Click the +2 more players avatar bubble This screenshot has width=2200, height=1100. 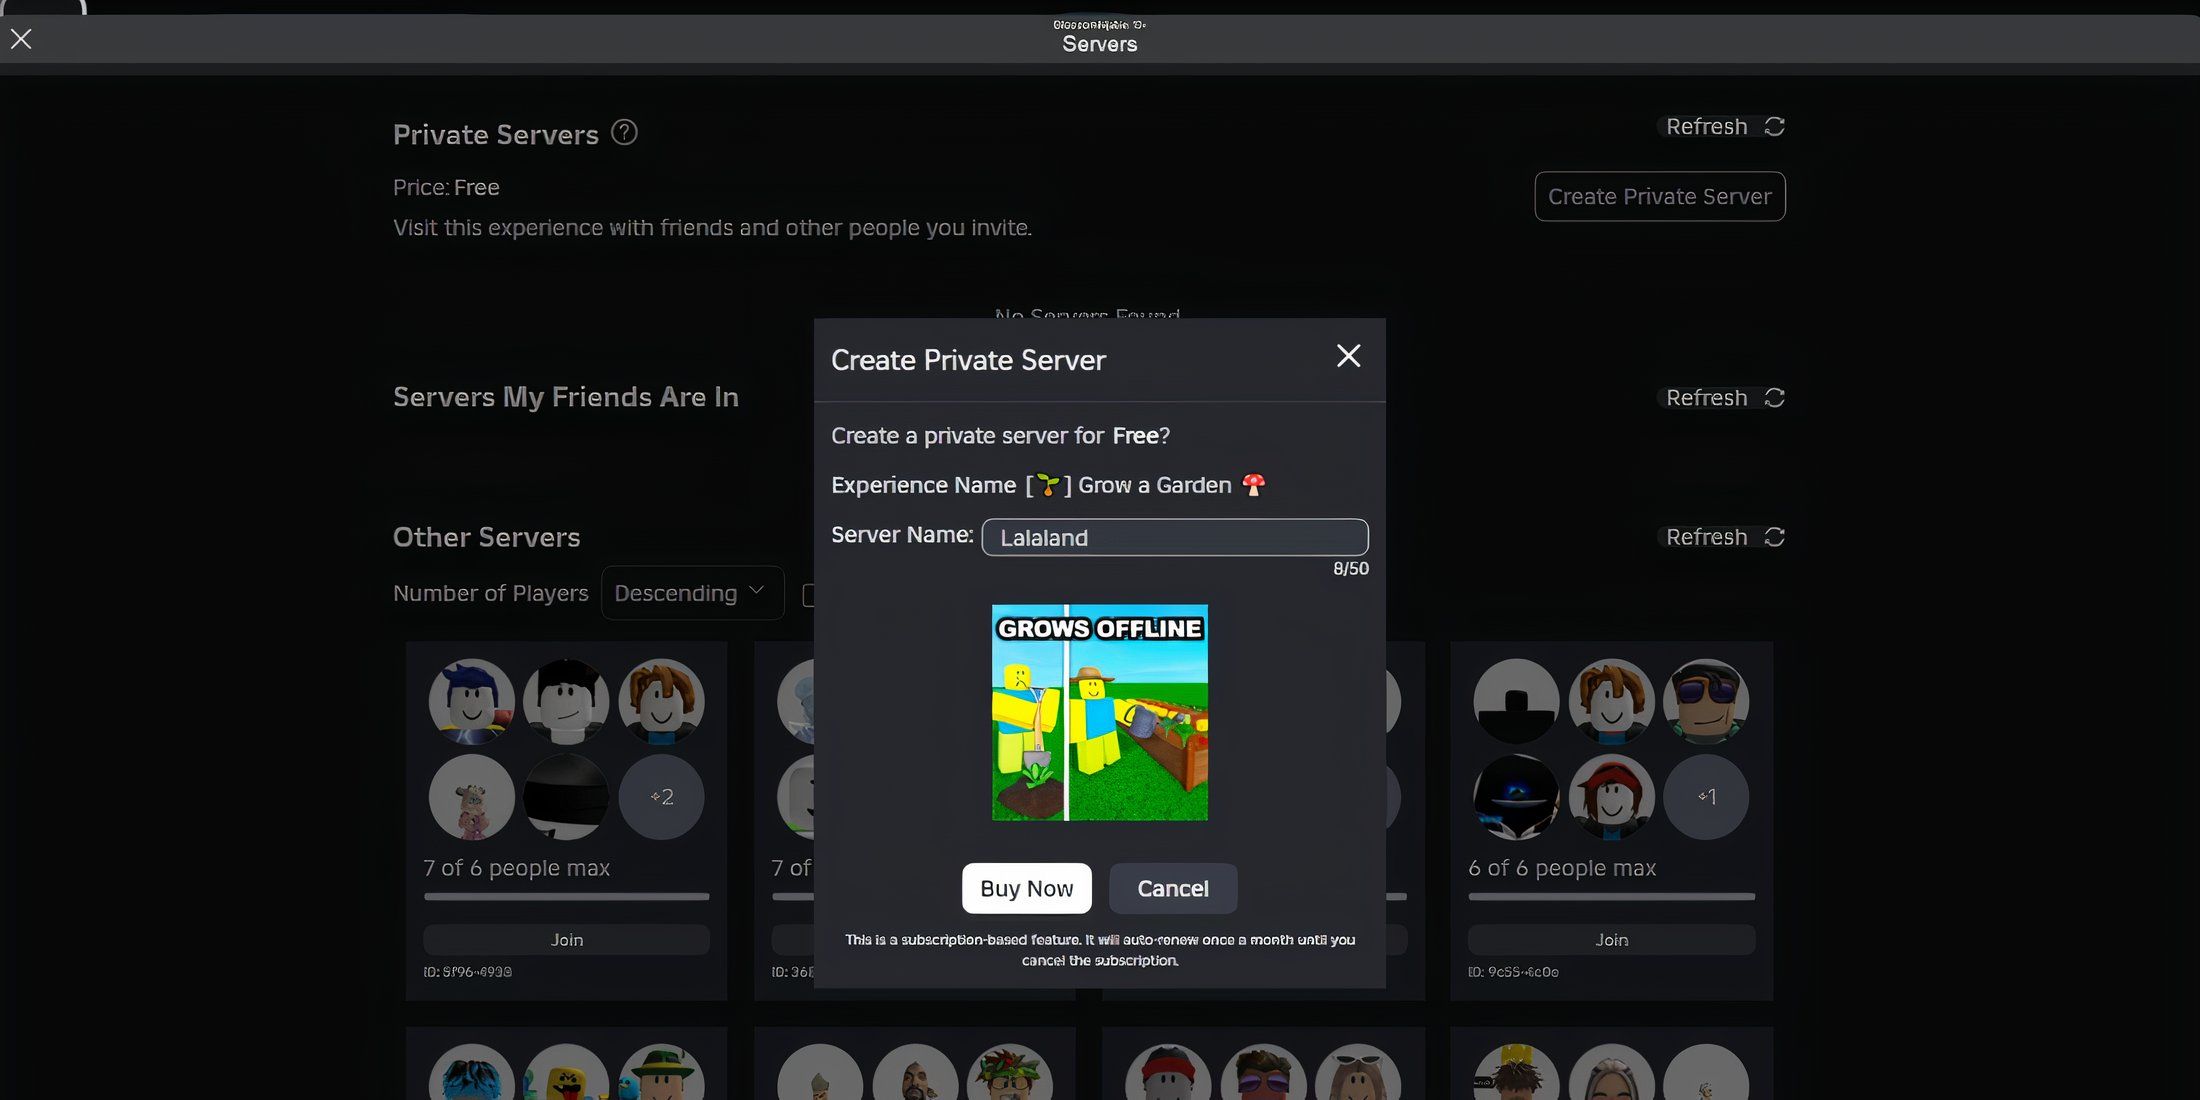coord(661,797)
